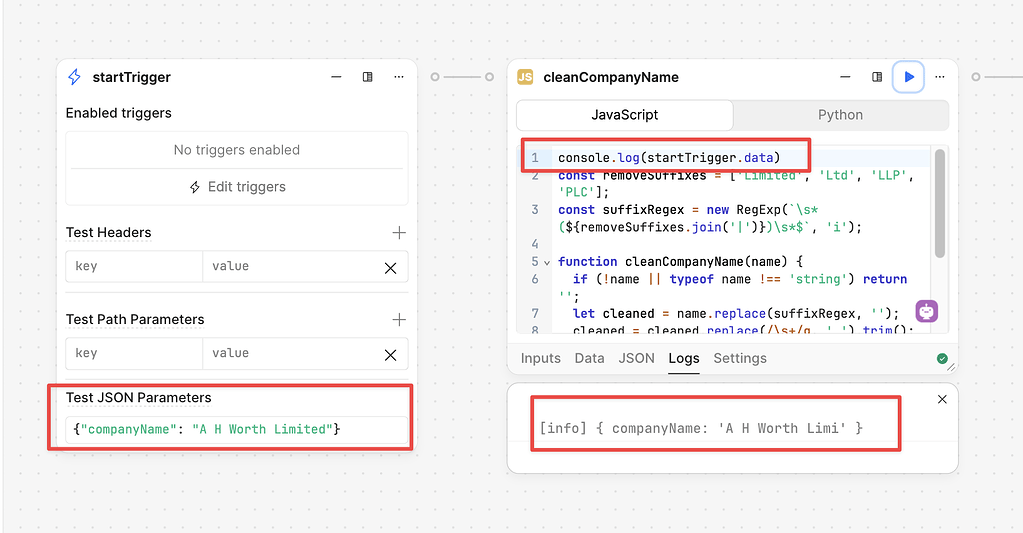
Task: Click the connector node before cleanCompanyName
Action: 489,77
